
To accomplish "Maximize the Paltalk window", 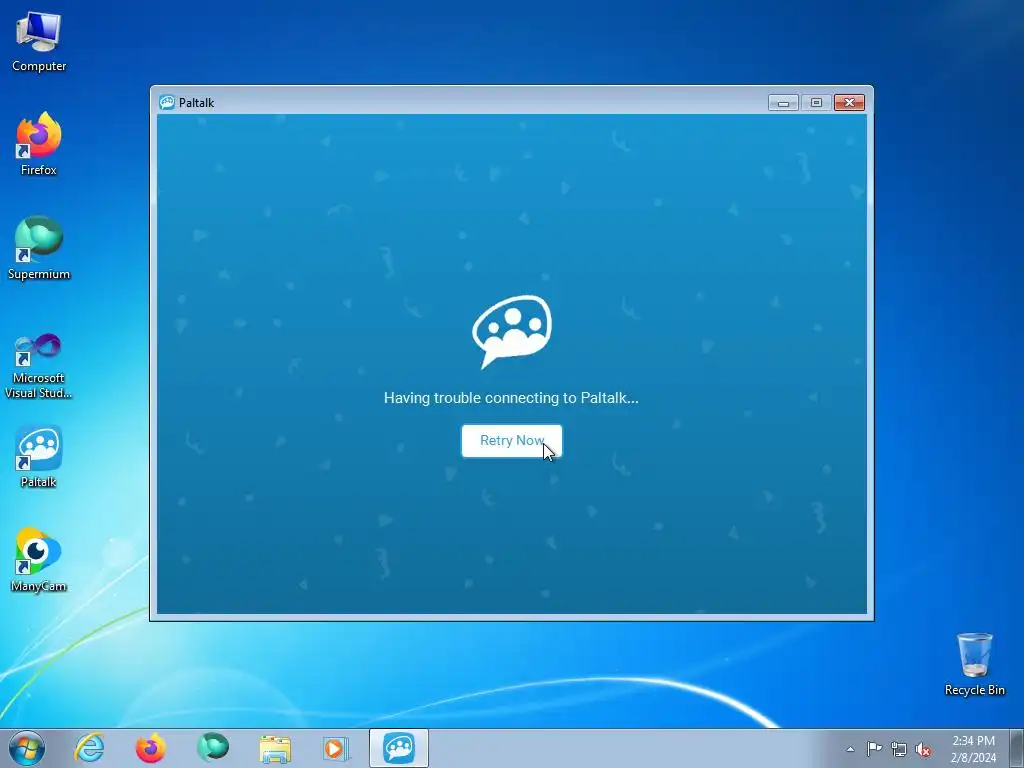I will click(x=816, y=103).
